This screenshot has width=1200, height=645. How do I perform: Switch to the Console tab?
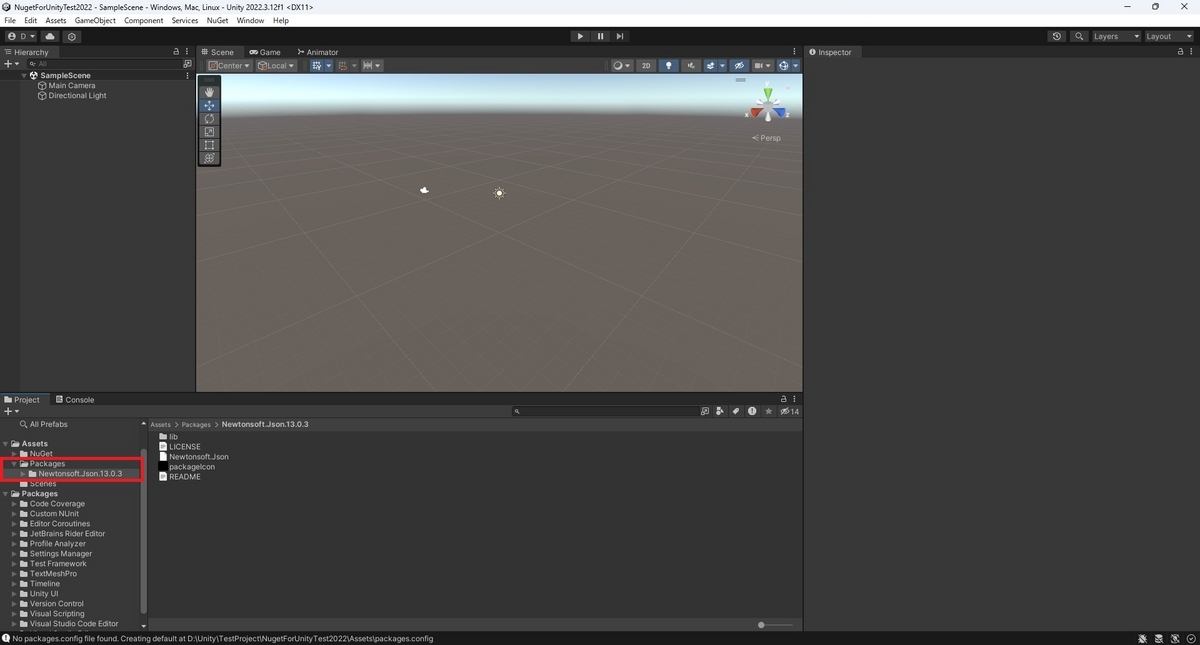(x=76, y=399)
